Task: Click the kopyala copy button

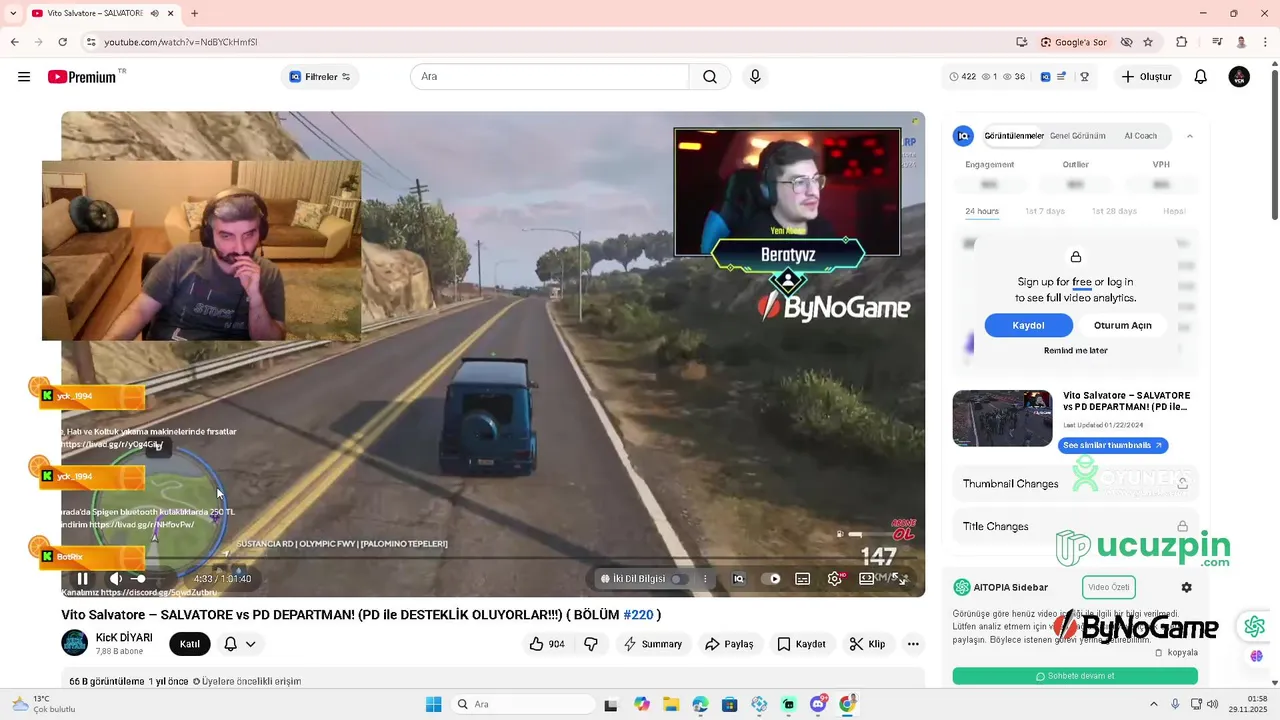Action: pos(1176,652)
